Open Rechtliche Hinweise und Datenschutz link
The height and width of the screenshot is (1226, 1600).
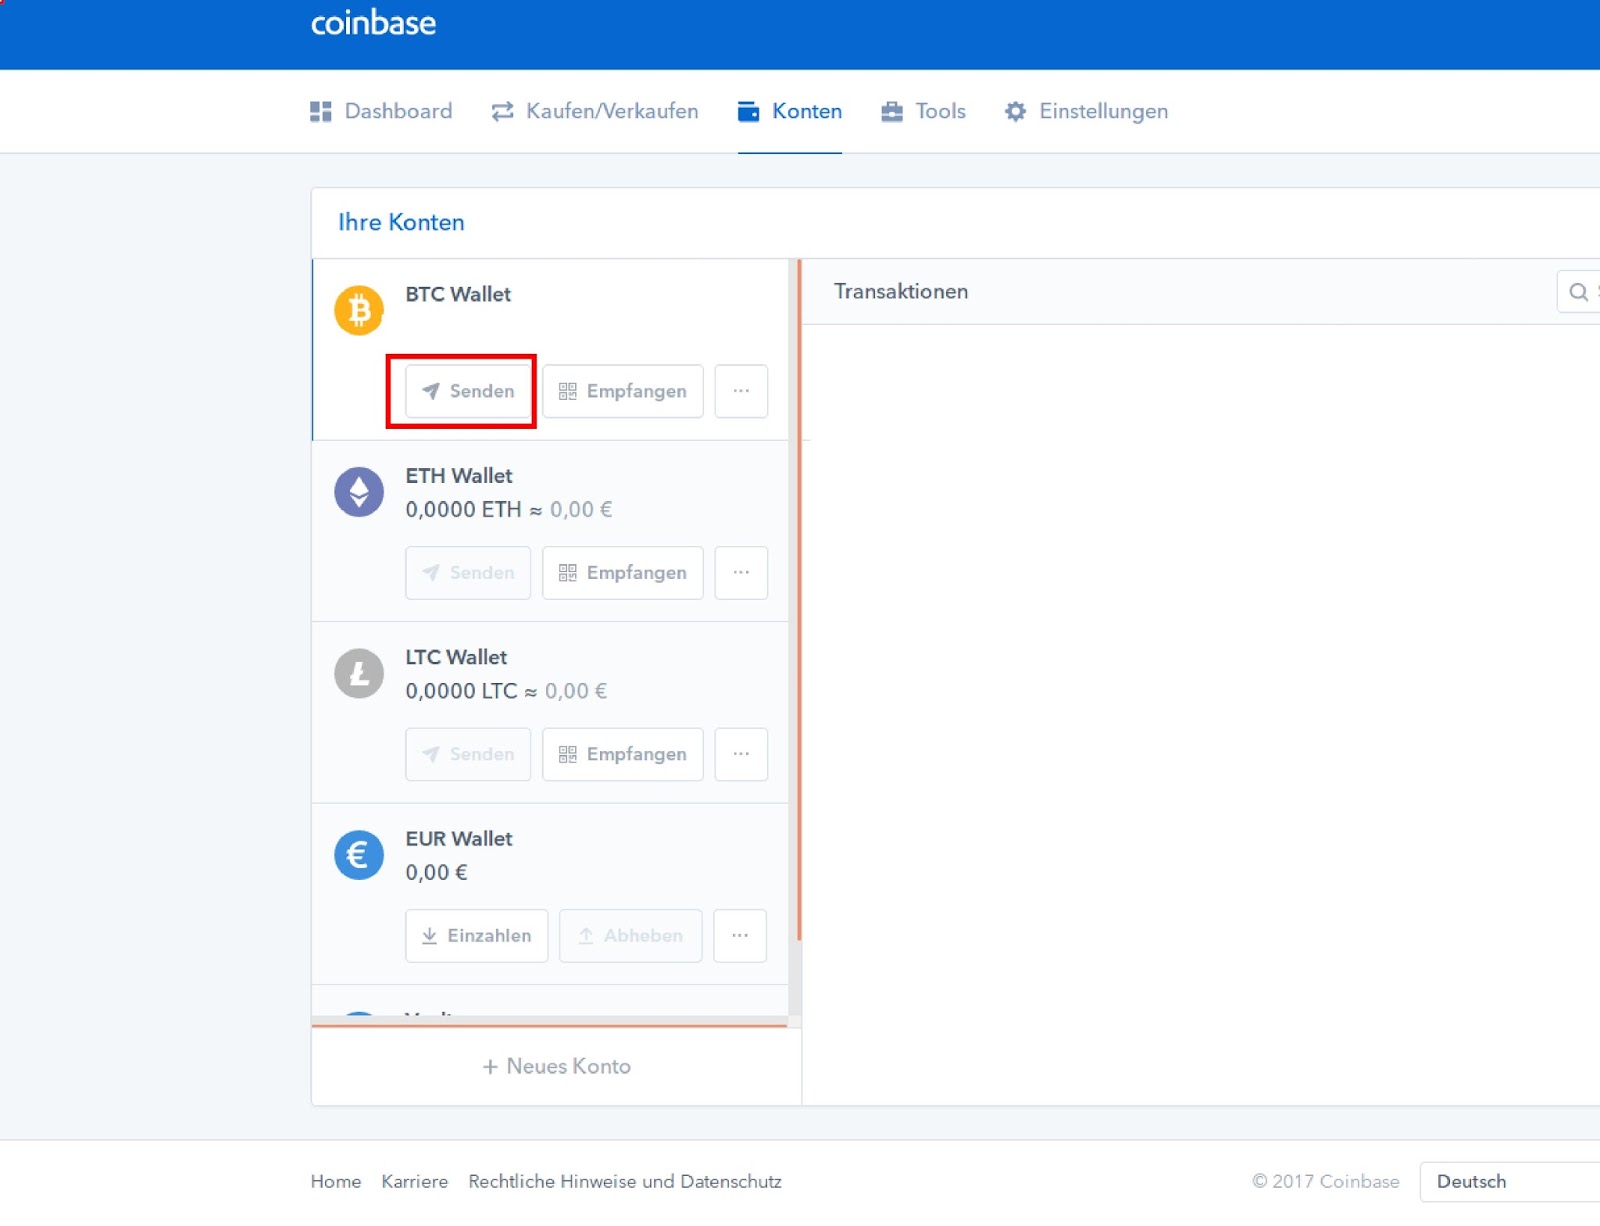tap(625, 1181)
